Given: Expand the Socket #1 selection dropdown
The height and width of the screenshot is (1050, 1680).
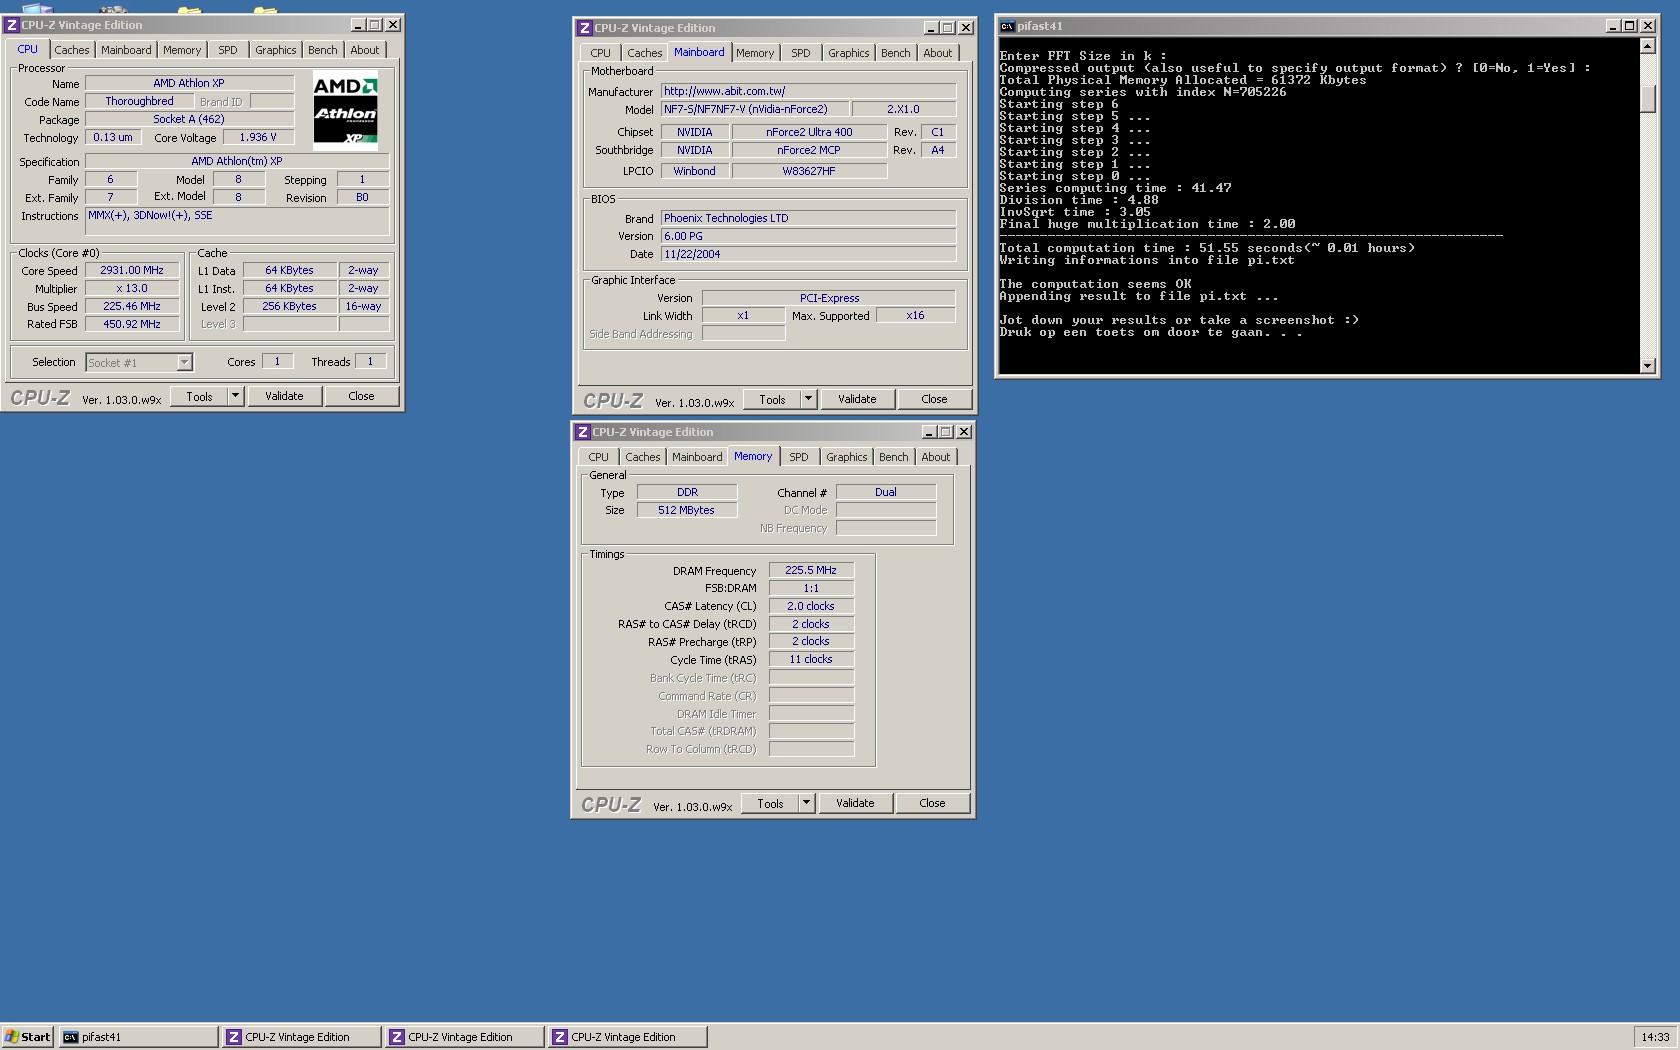Looking at the screenshot, I should click(184, 362).
